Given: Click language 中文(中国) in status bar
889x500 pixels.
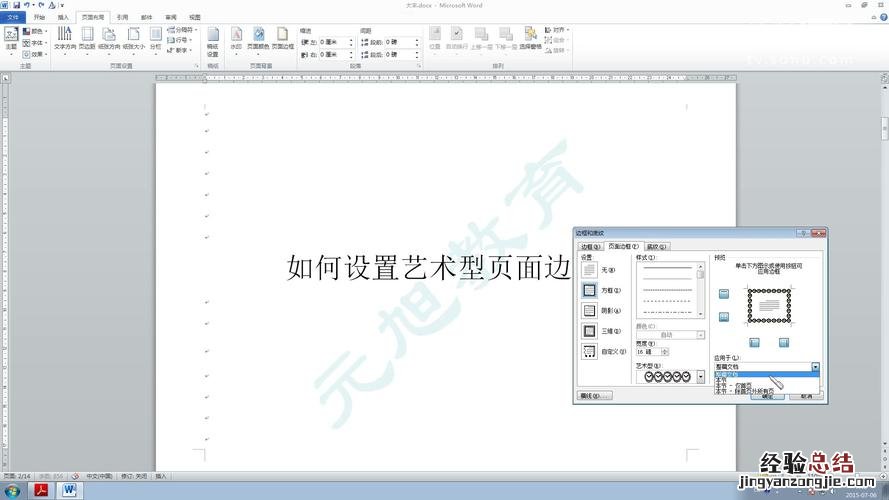Looking at the screenshot, I should 99,476.
